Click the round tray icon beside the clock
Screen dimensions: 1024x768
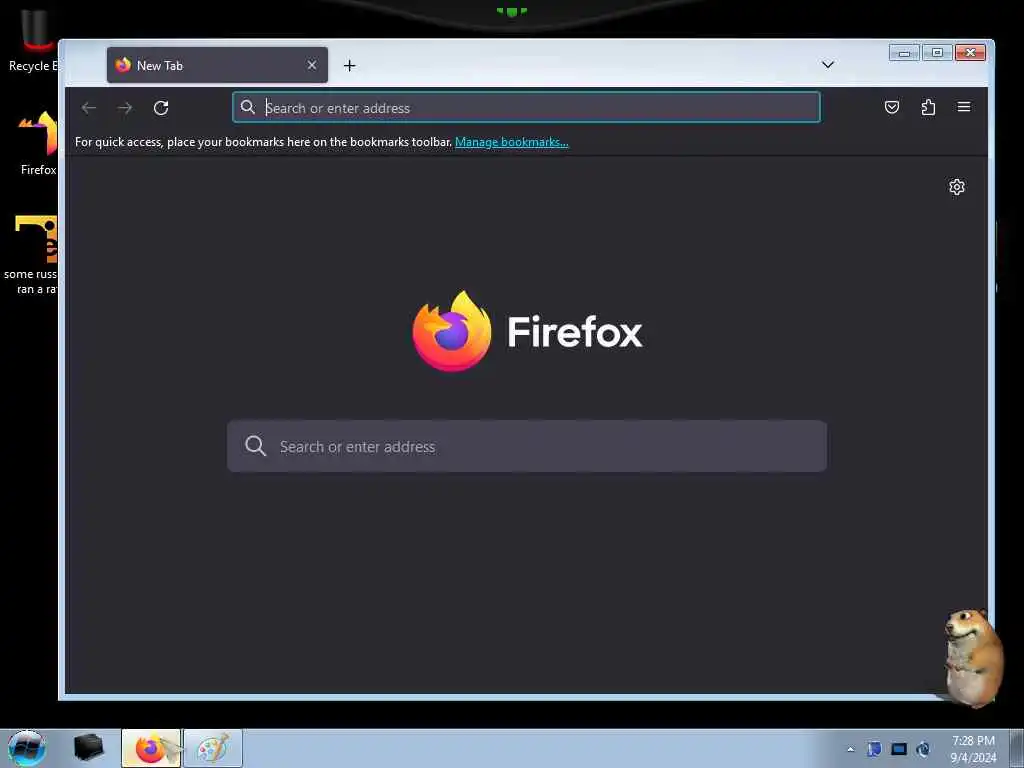pyautogui.click(x=923, y=749)
